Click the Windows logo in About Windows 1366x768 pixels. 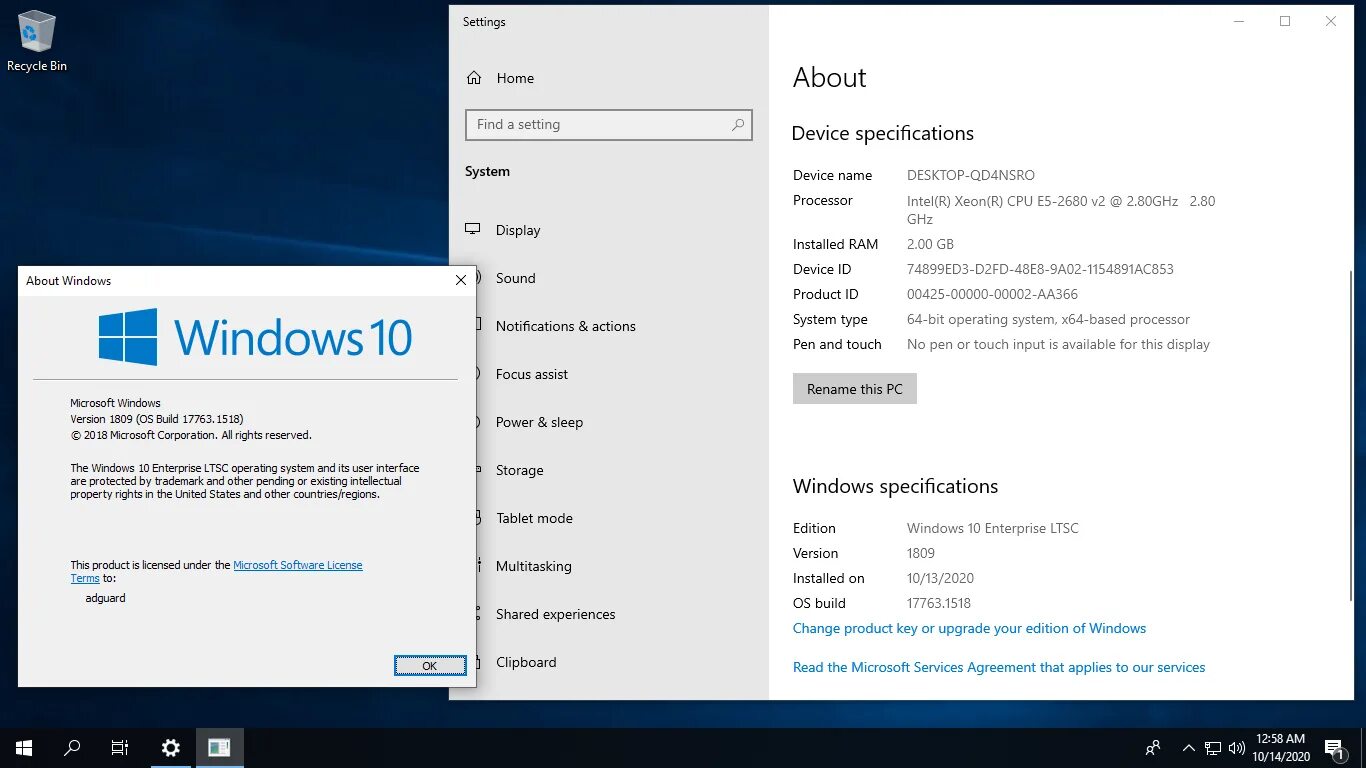point(128,337)
